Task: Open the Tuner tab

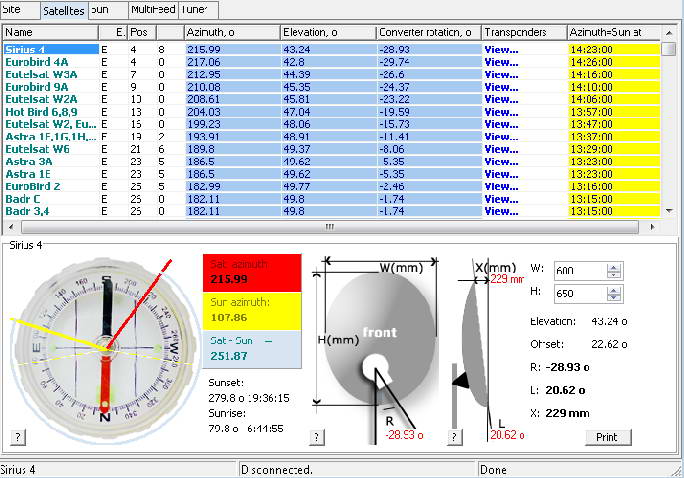Action: (198, 10)
